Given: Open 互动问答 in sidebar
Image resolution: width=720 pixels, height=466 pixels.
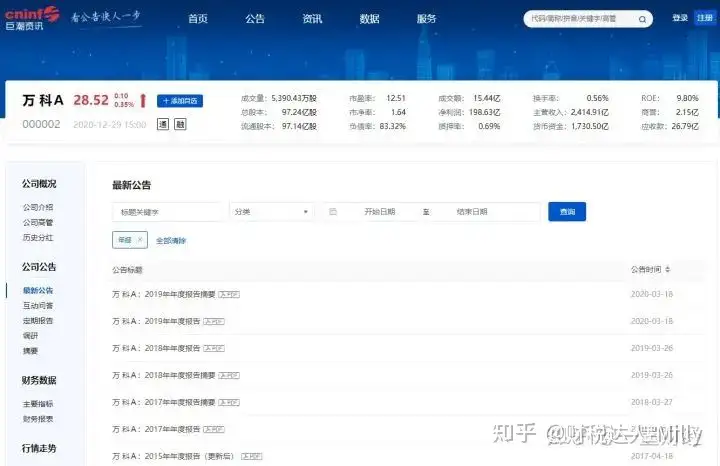Looking at the screenshot, I should click(38, 306).
